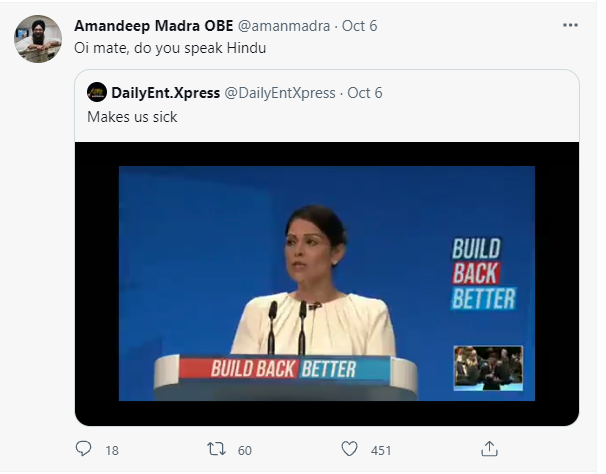
Task: Play the Build Back Better speech video
Action: [327, 278]
